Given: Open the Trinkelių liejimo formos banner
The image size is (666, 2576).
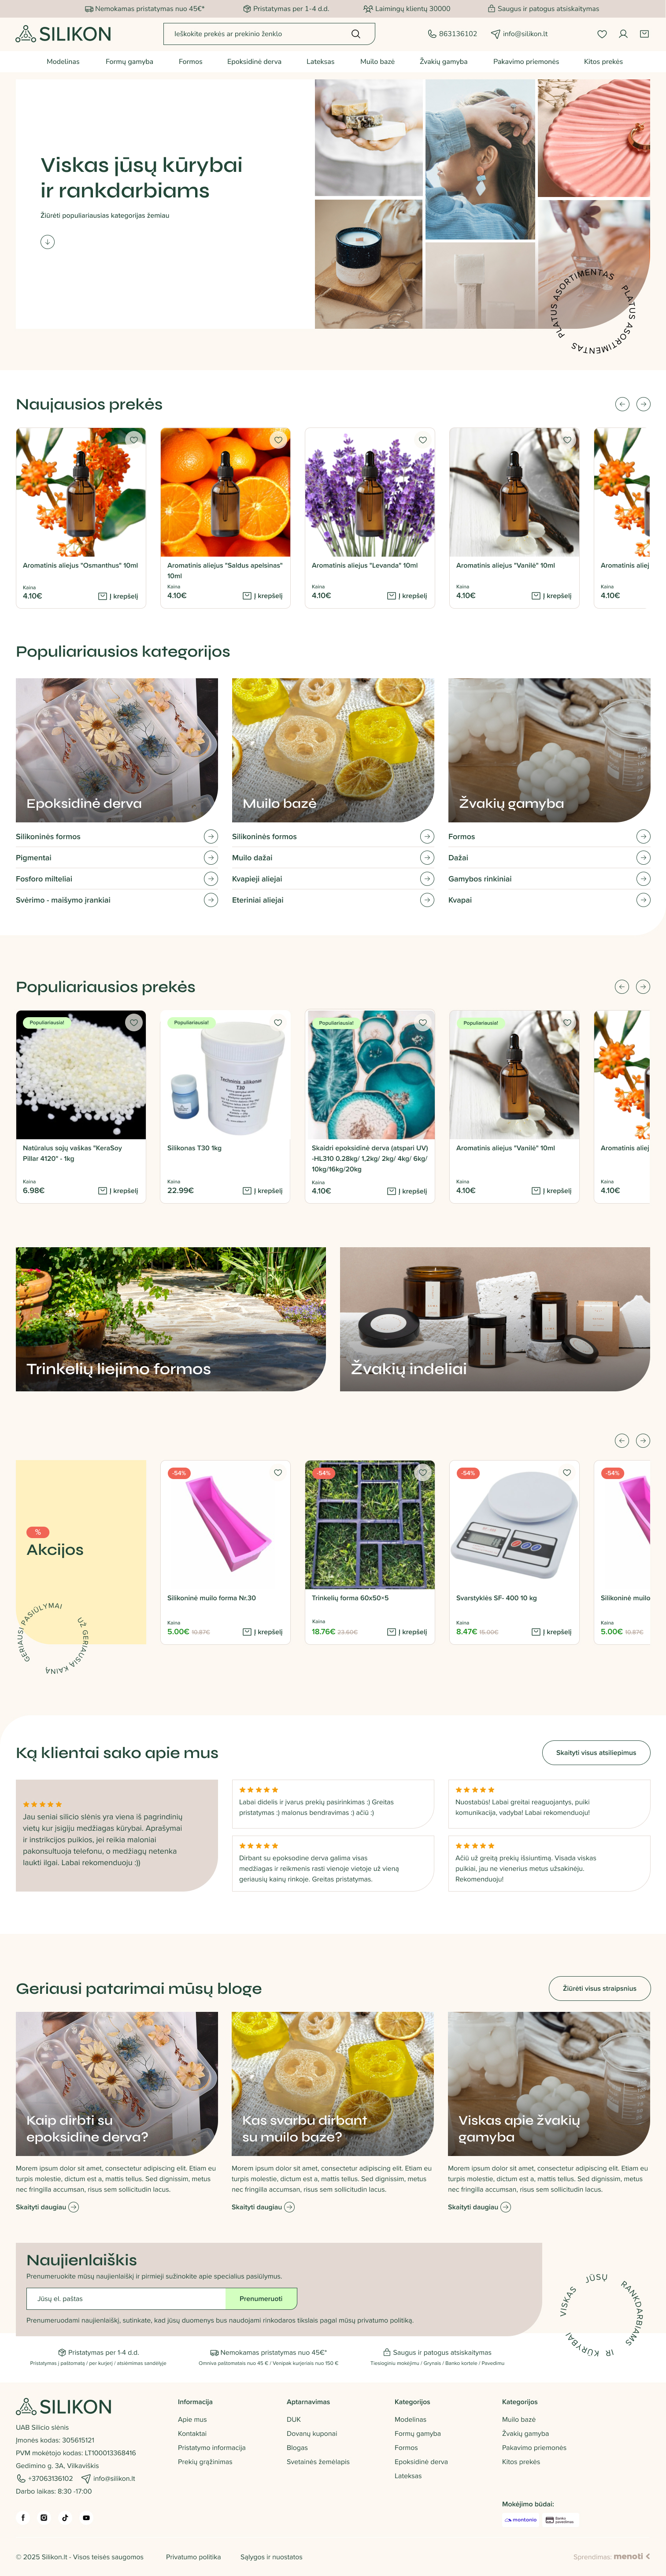Looking at the screenshot, I should point(171,1319).
